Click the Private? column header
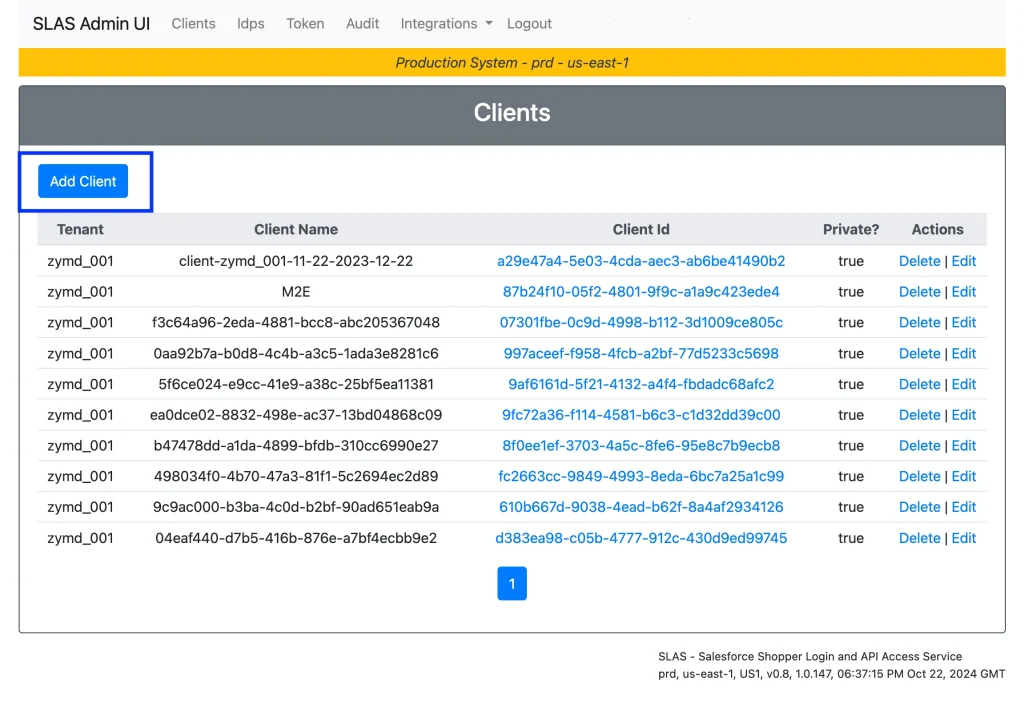Viewport: 1024px width, 704px height. pyautogui.click(x=851, y=229)
